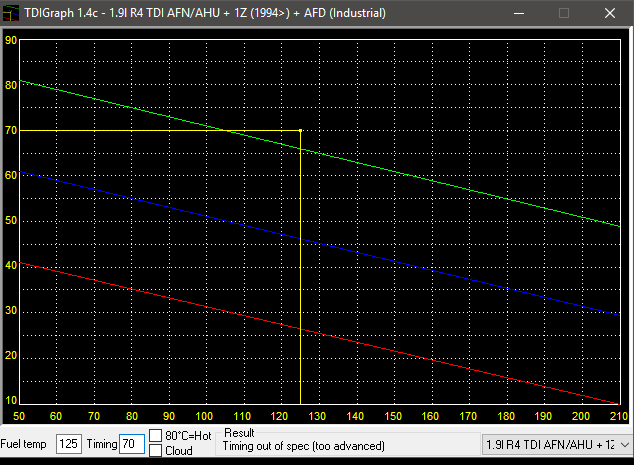The width and height of the screenshot is (634, 465).
Task: Minimize the TDIGraph window
Action: point(517,15)
